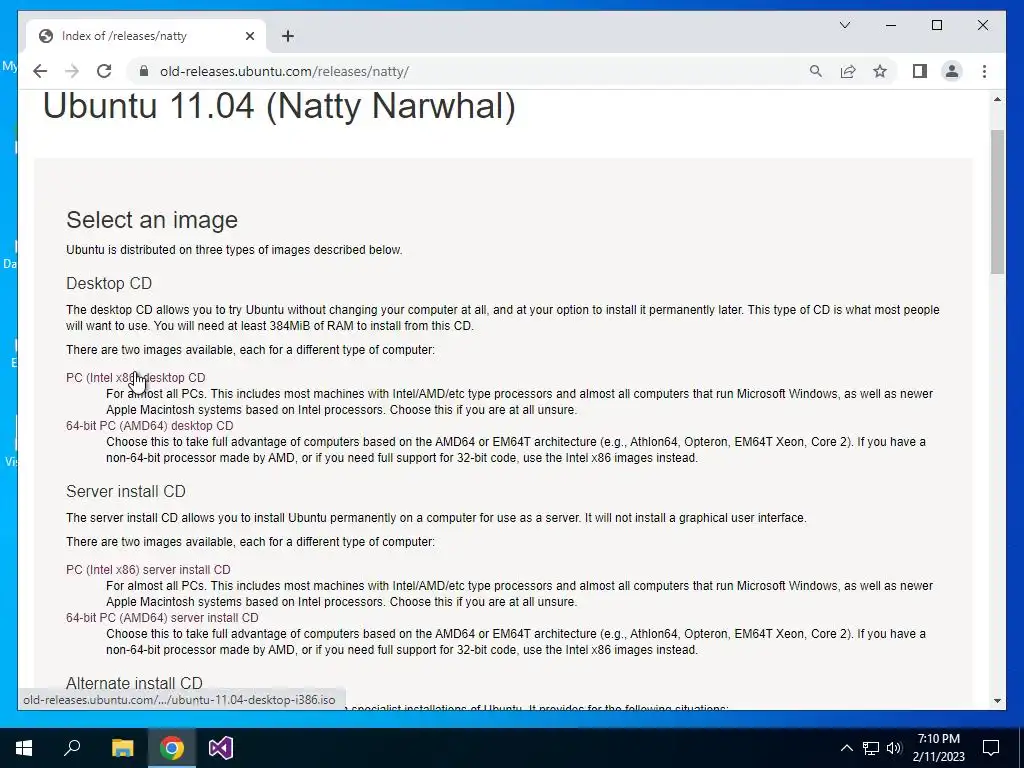
Task: Open the Chrome profile avatar menu
Action: coord(952,71)
